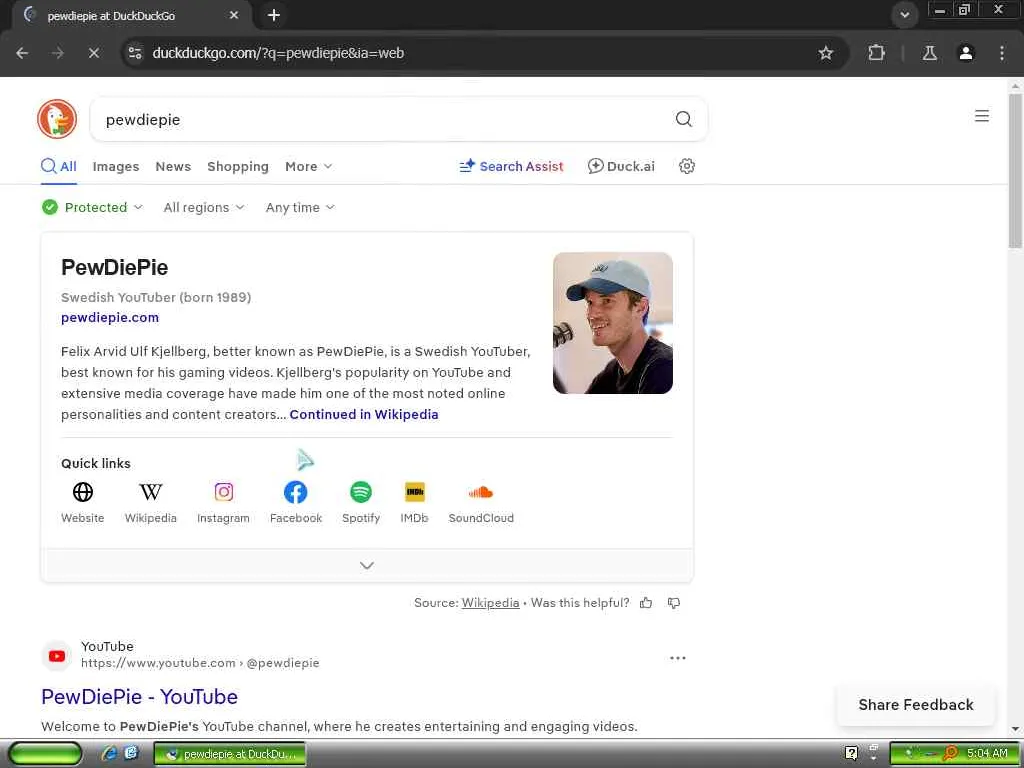
Task: Follow the Continued in Wikipedia link
Action: pos(364,415)
